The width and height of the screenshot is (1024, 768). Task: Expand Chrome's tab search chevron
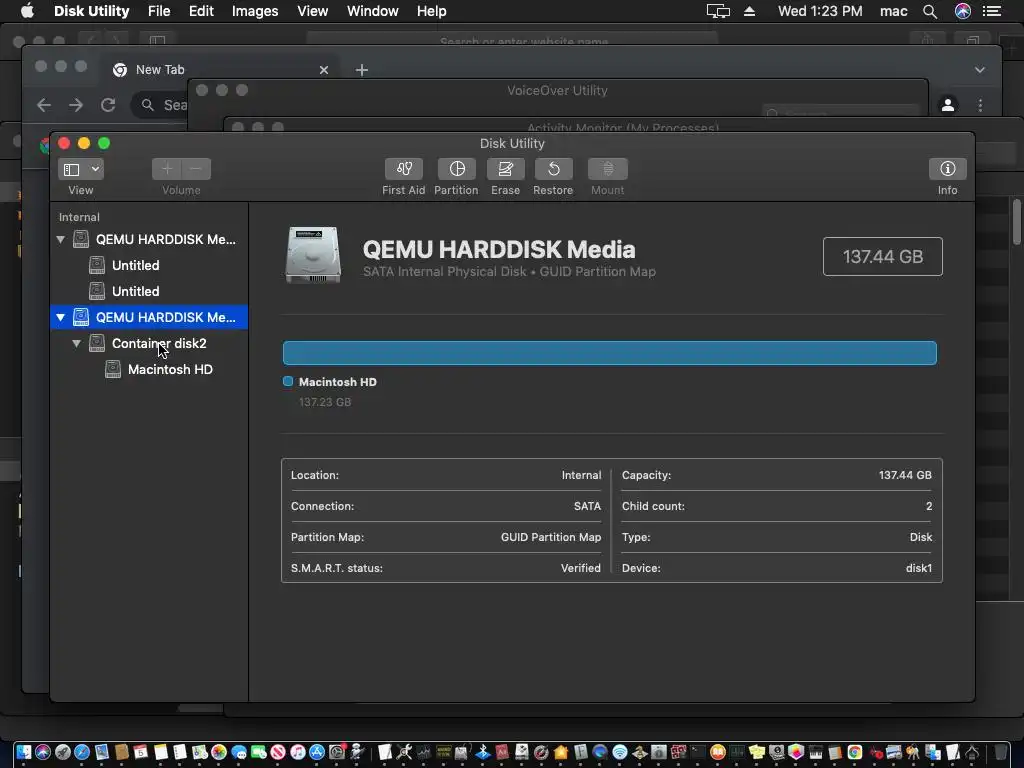[x=980, y=70]
